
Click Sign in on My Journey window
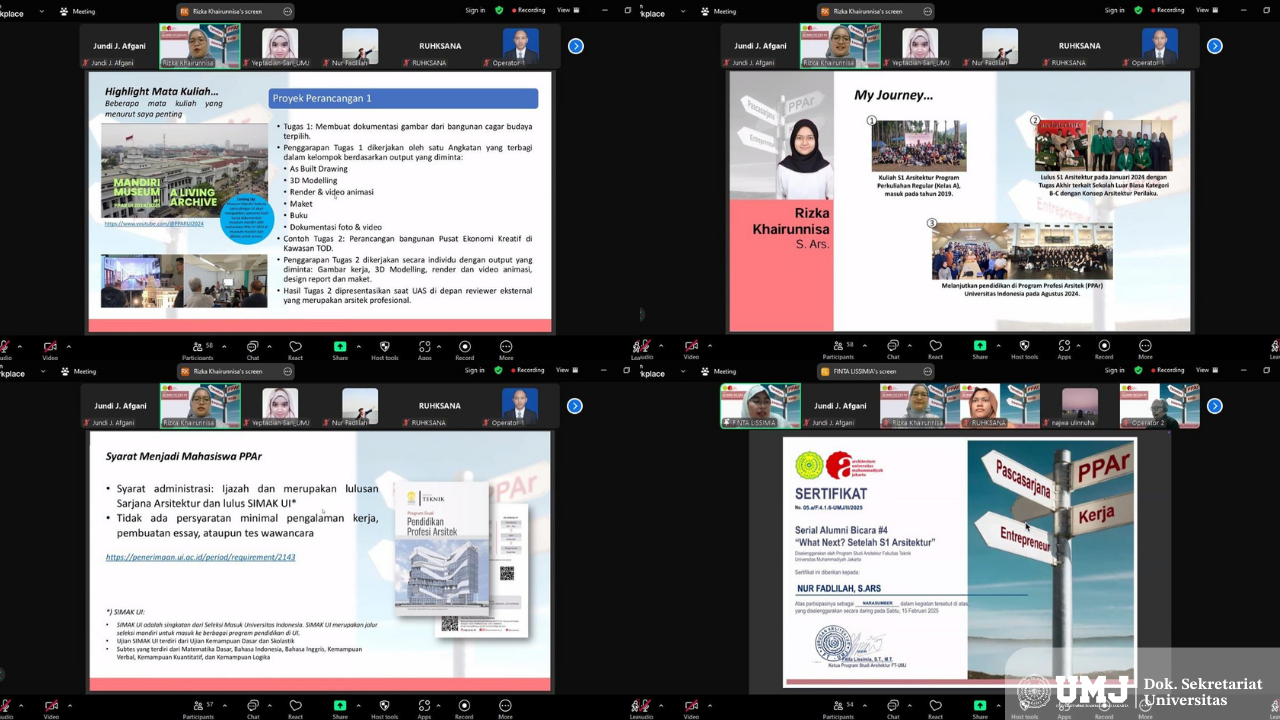[x=1115, y=10]
